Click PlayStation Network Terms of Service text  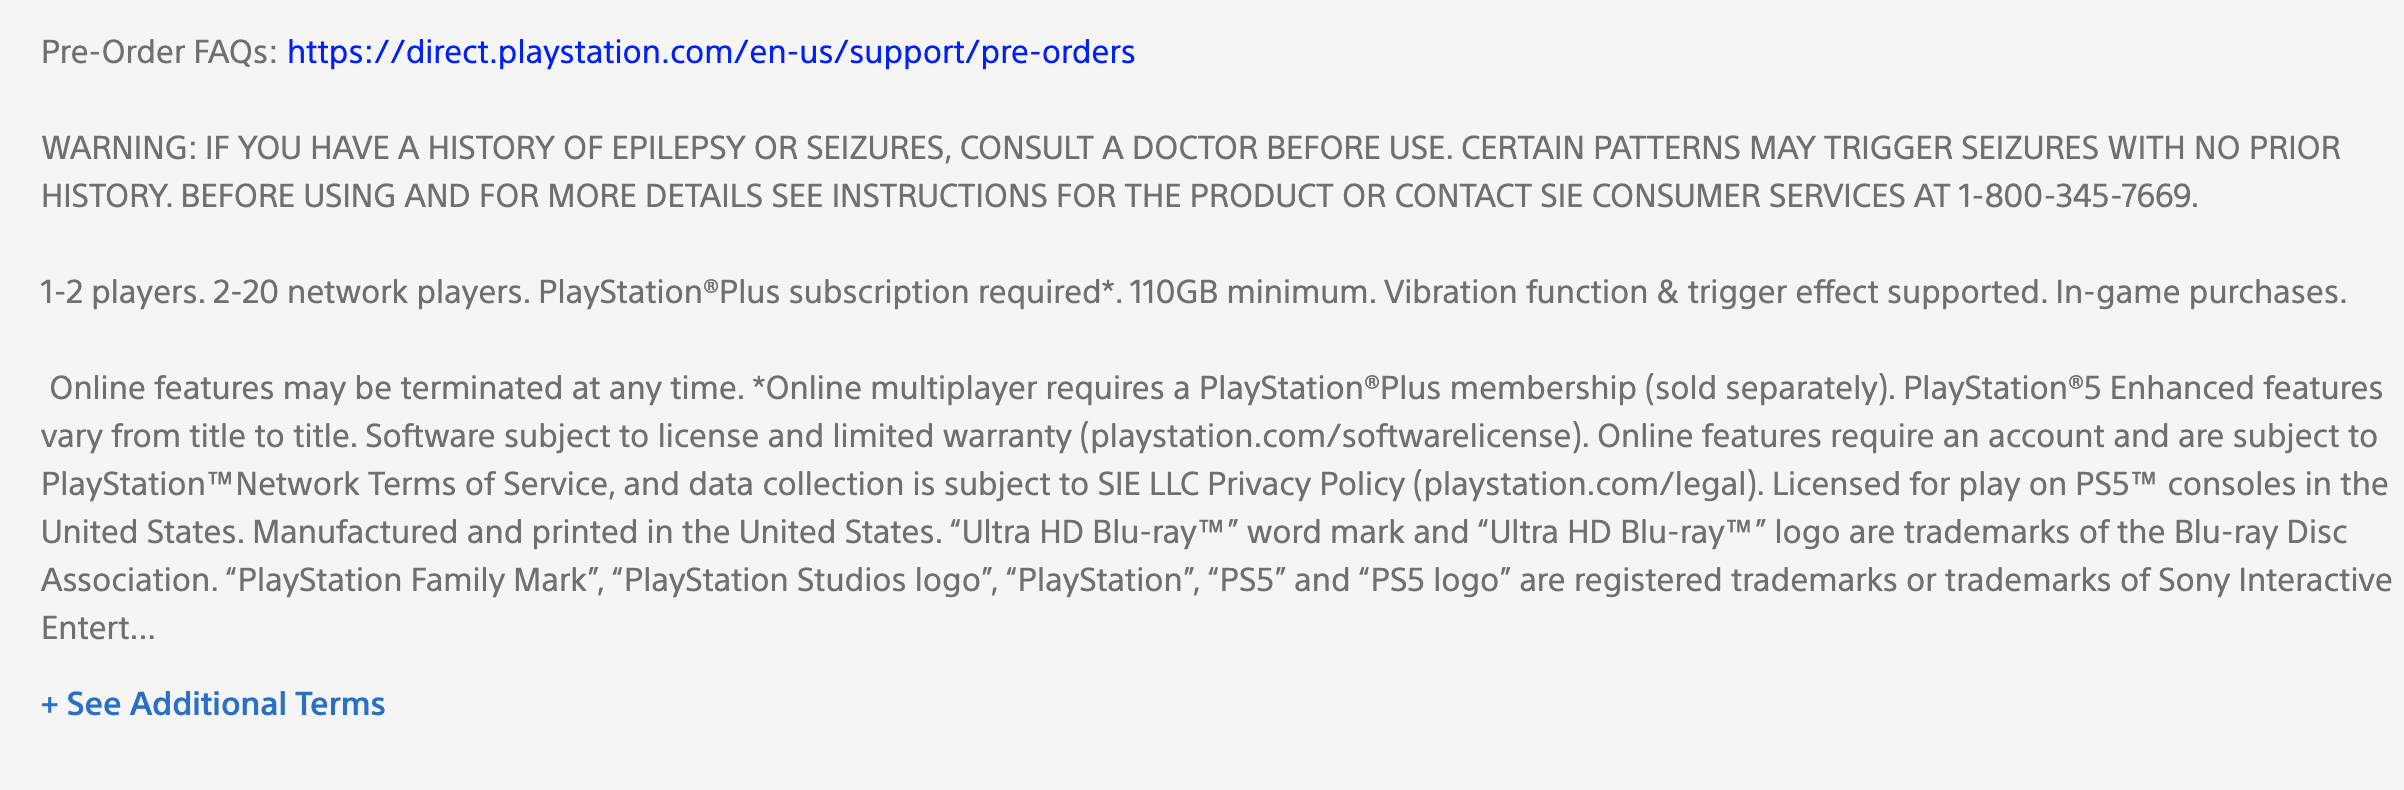point(326,484)
